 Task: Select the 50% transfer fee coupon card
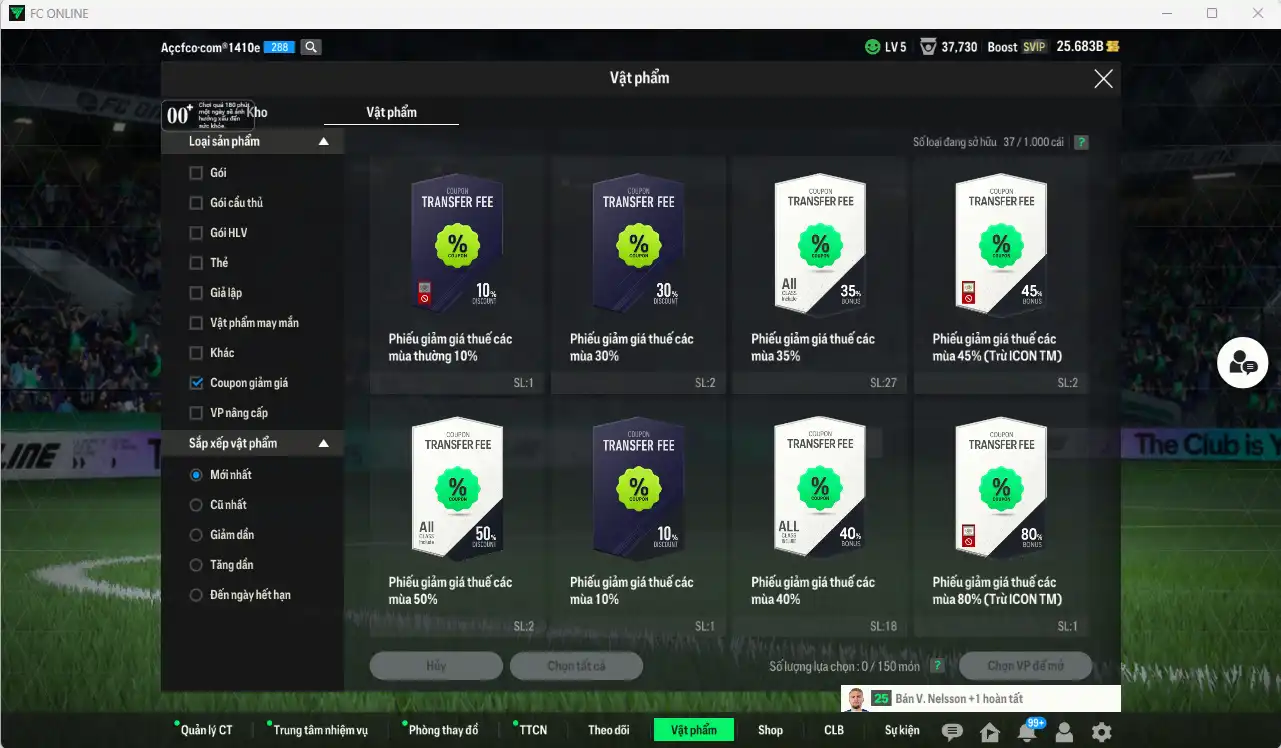click(x=457, y=517)
